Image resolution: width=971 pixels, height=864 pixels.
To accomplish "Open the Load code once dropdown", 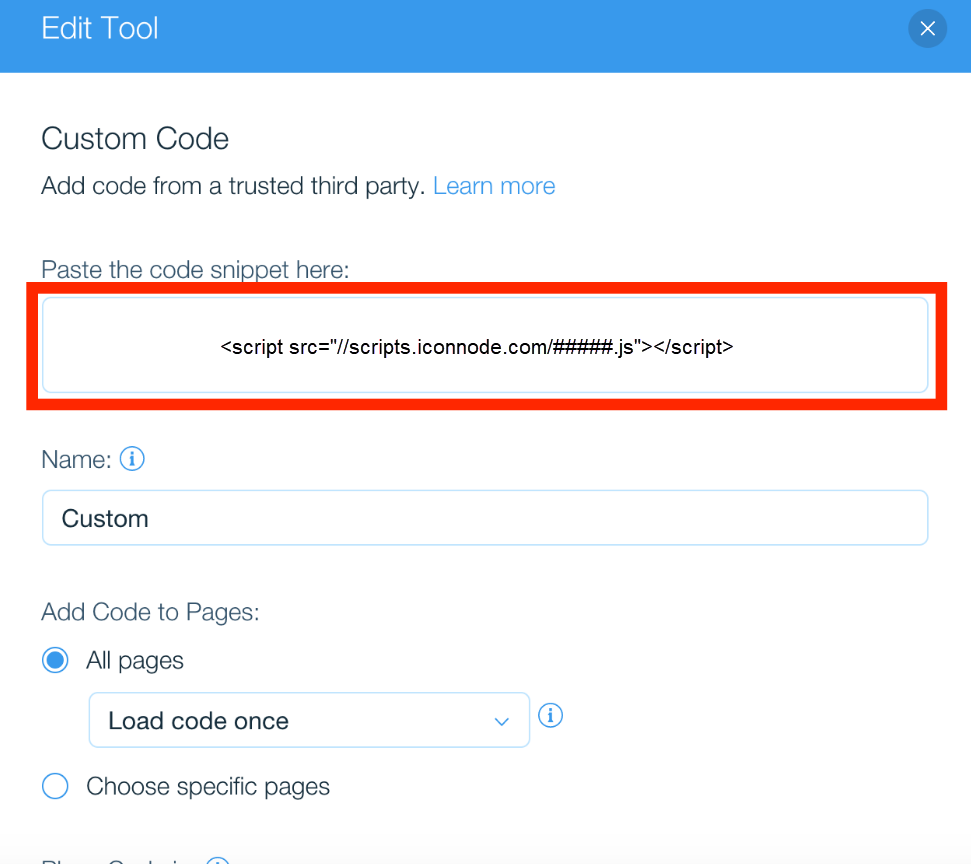I will pos(309,720).
